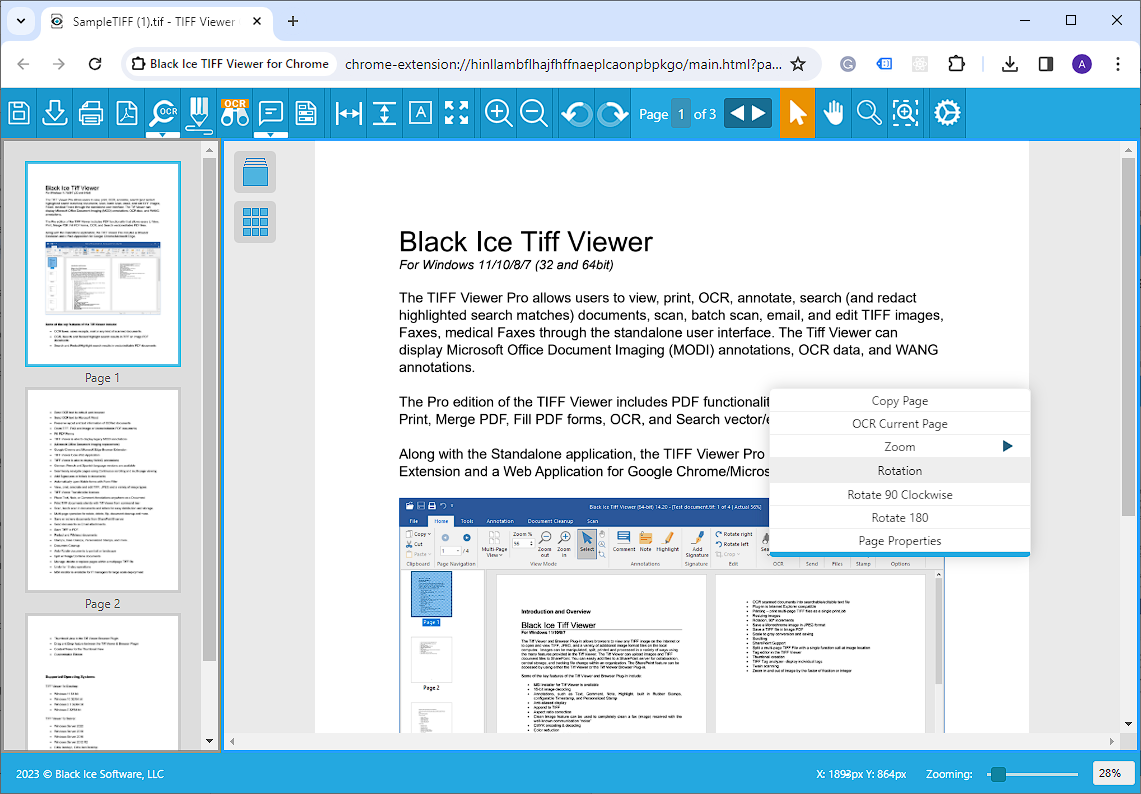Click the Save floppy disk icon
Viewport: 1141px width, 794px height.
pyautogui.click(x=19, y=113)
